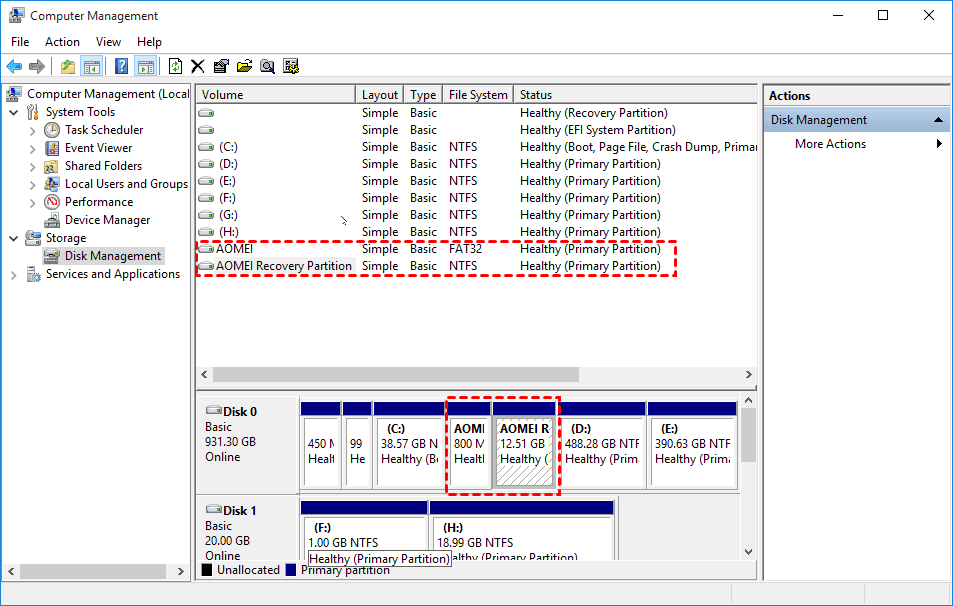Screen dimensions: 953x606
Task: Toggle the Show/Hide Console Tree toolbar button
Action: coord(91,67)
